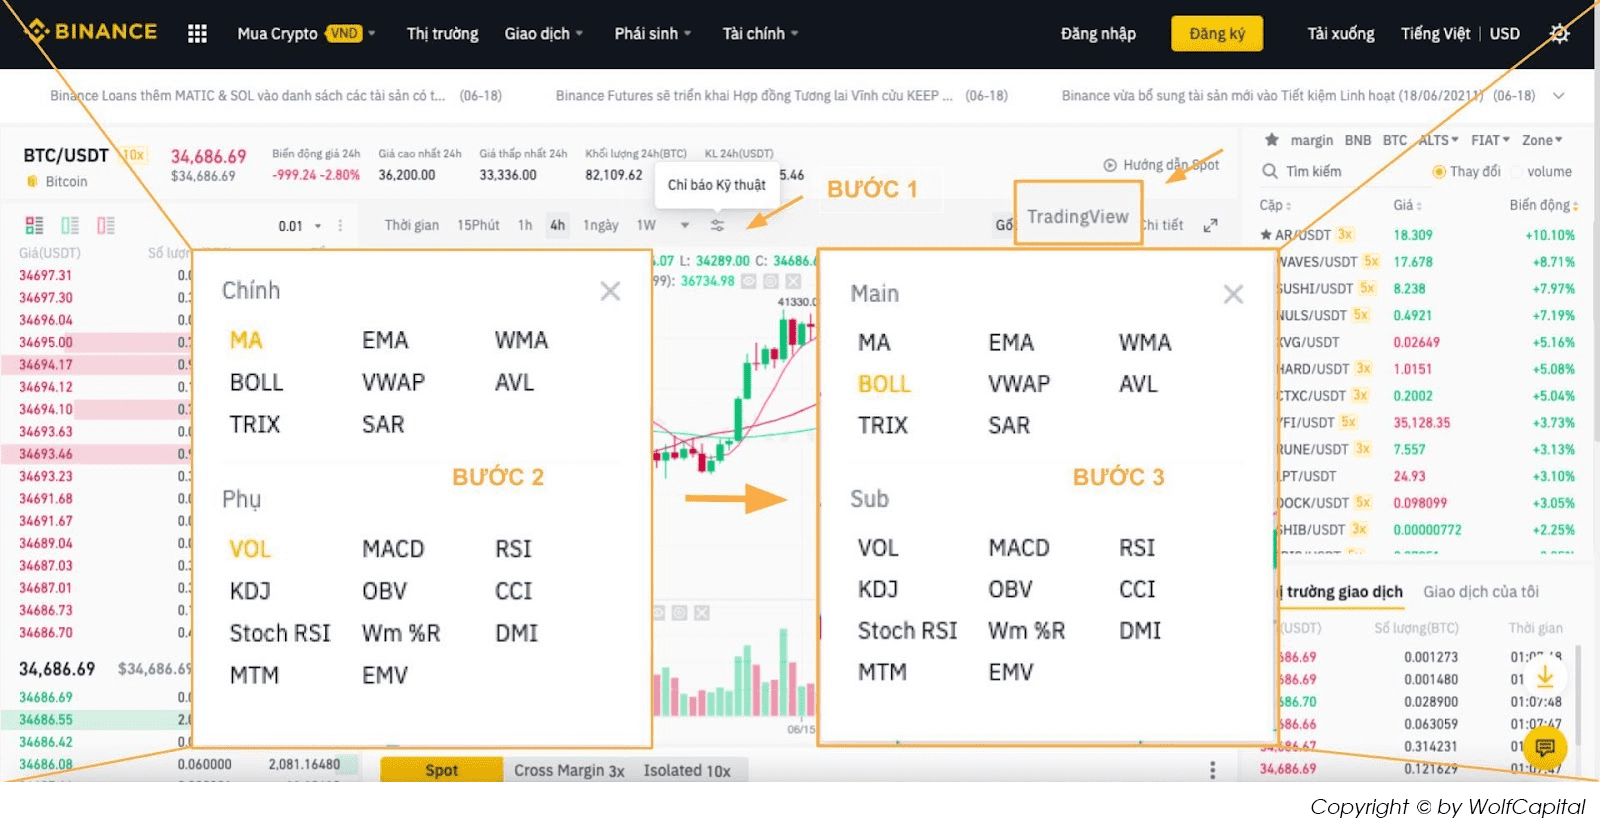
Task: Open Phái sinh dropdown menu
Action: pos(653,34)
